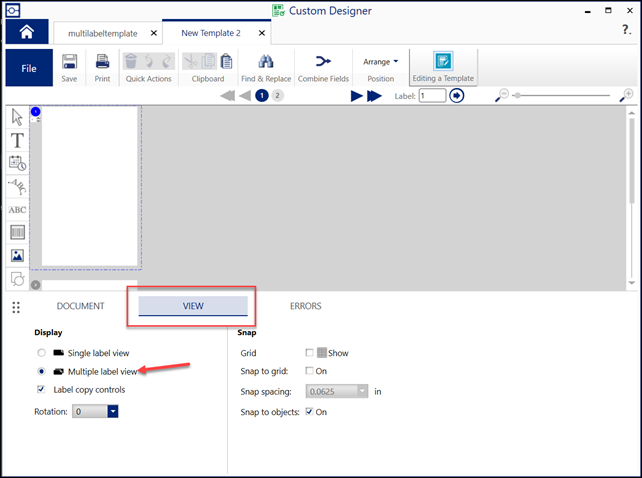Choose the Barcode tool in sidebar
Viewport: 642px width, 478px height.
17,232
